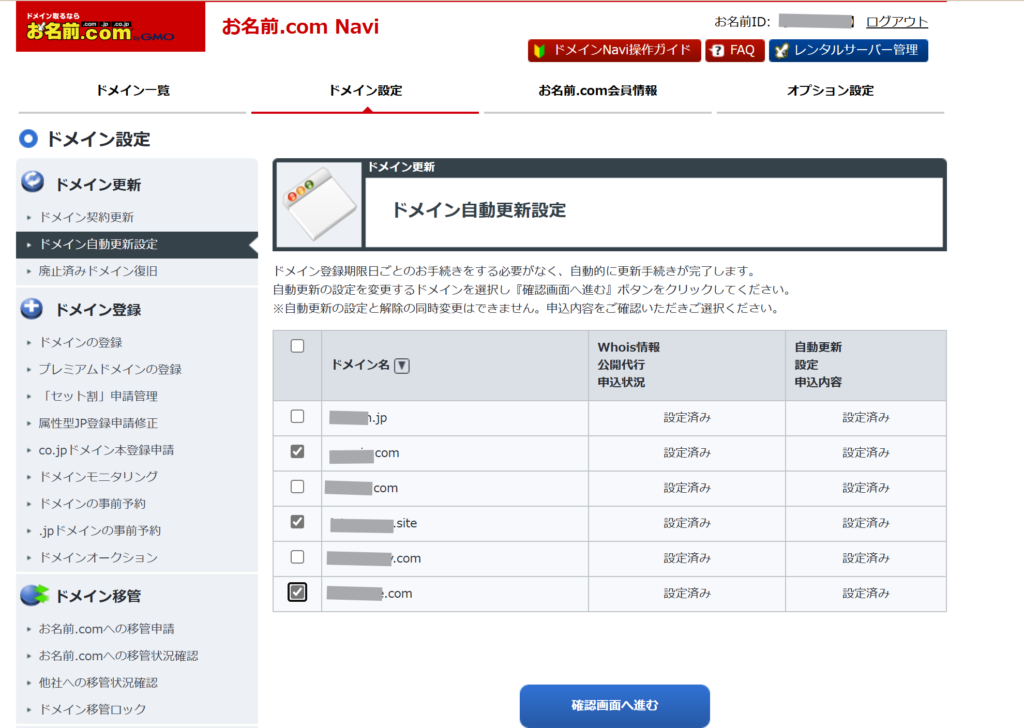Click the ドメイン移管 sidebar section heading
Screen dimensions: 1024x728
pyautogui.click(x=98, y=595)
